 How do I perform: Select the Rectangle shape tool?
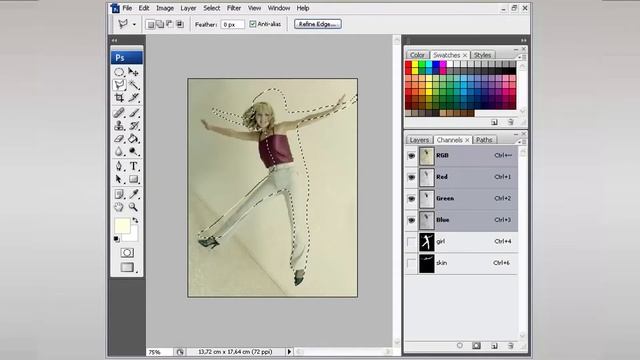pyautogui.click(x=133, y=179)
